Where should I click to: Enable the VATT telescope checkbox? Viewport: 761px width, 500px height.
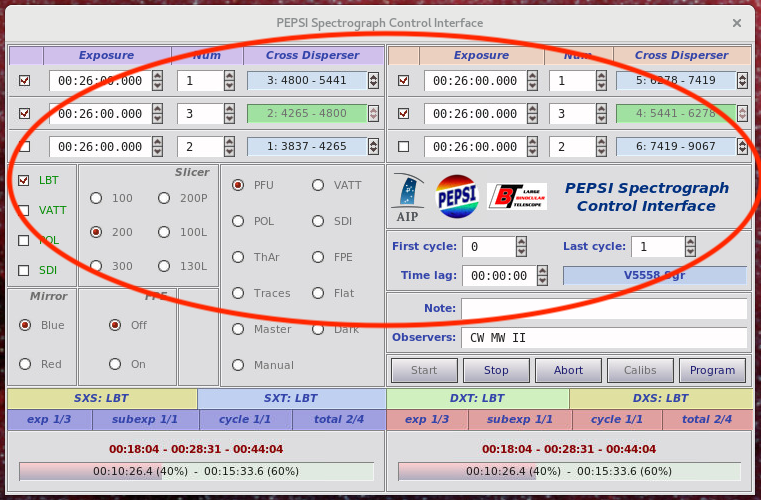coord(23,211)
